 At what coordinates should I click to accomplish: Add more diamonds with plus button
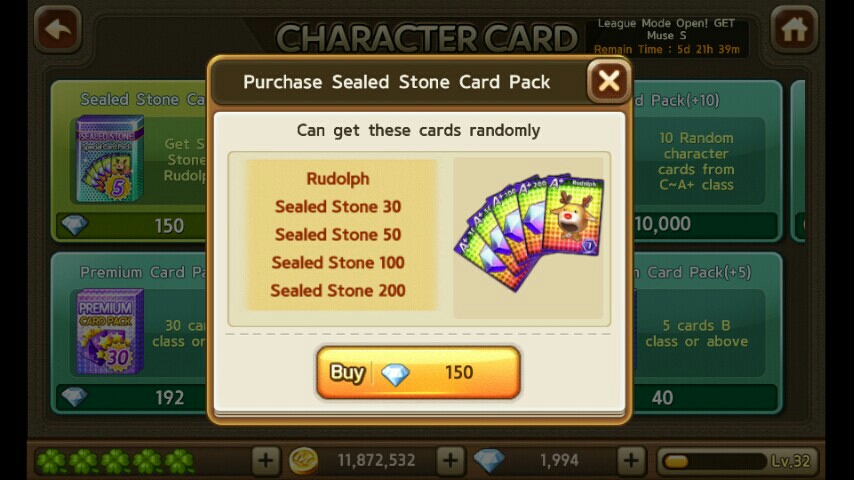[x=631, y=461]
